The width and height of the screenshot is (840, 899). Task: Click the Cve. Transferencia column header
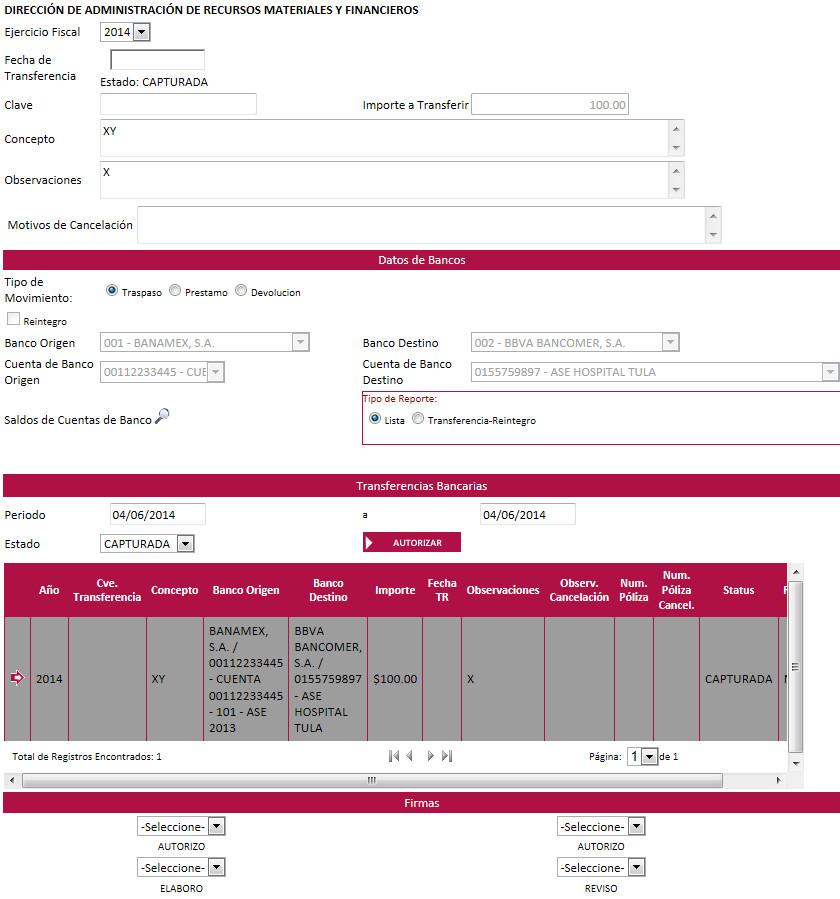107,590
